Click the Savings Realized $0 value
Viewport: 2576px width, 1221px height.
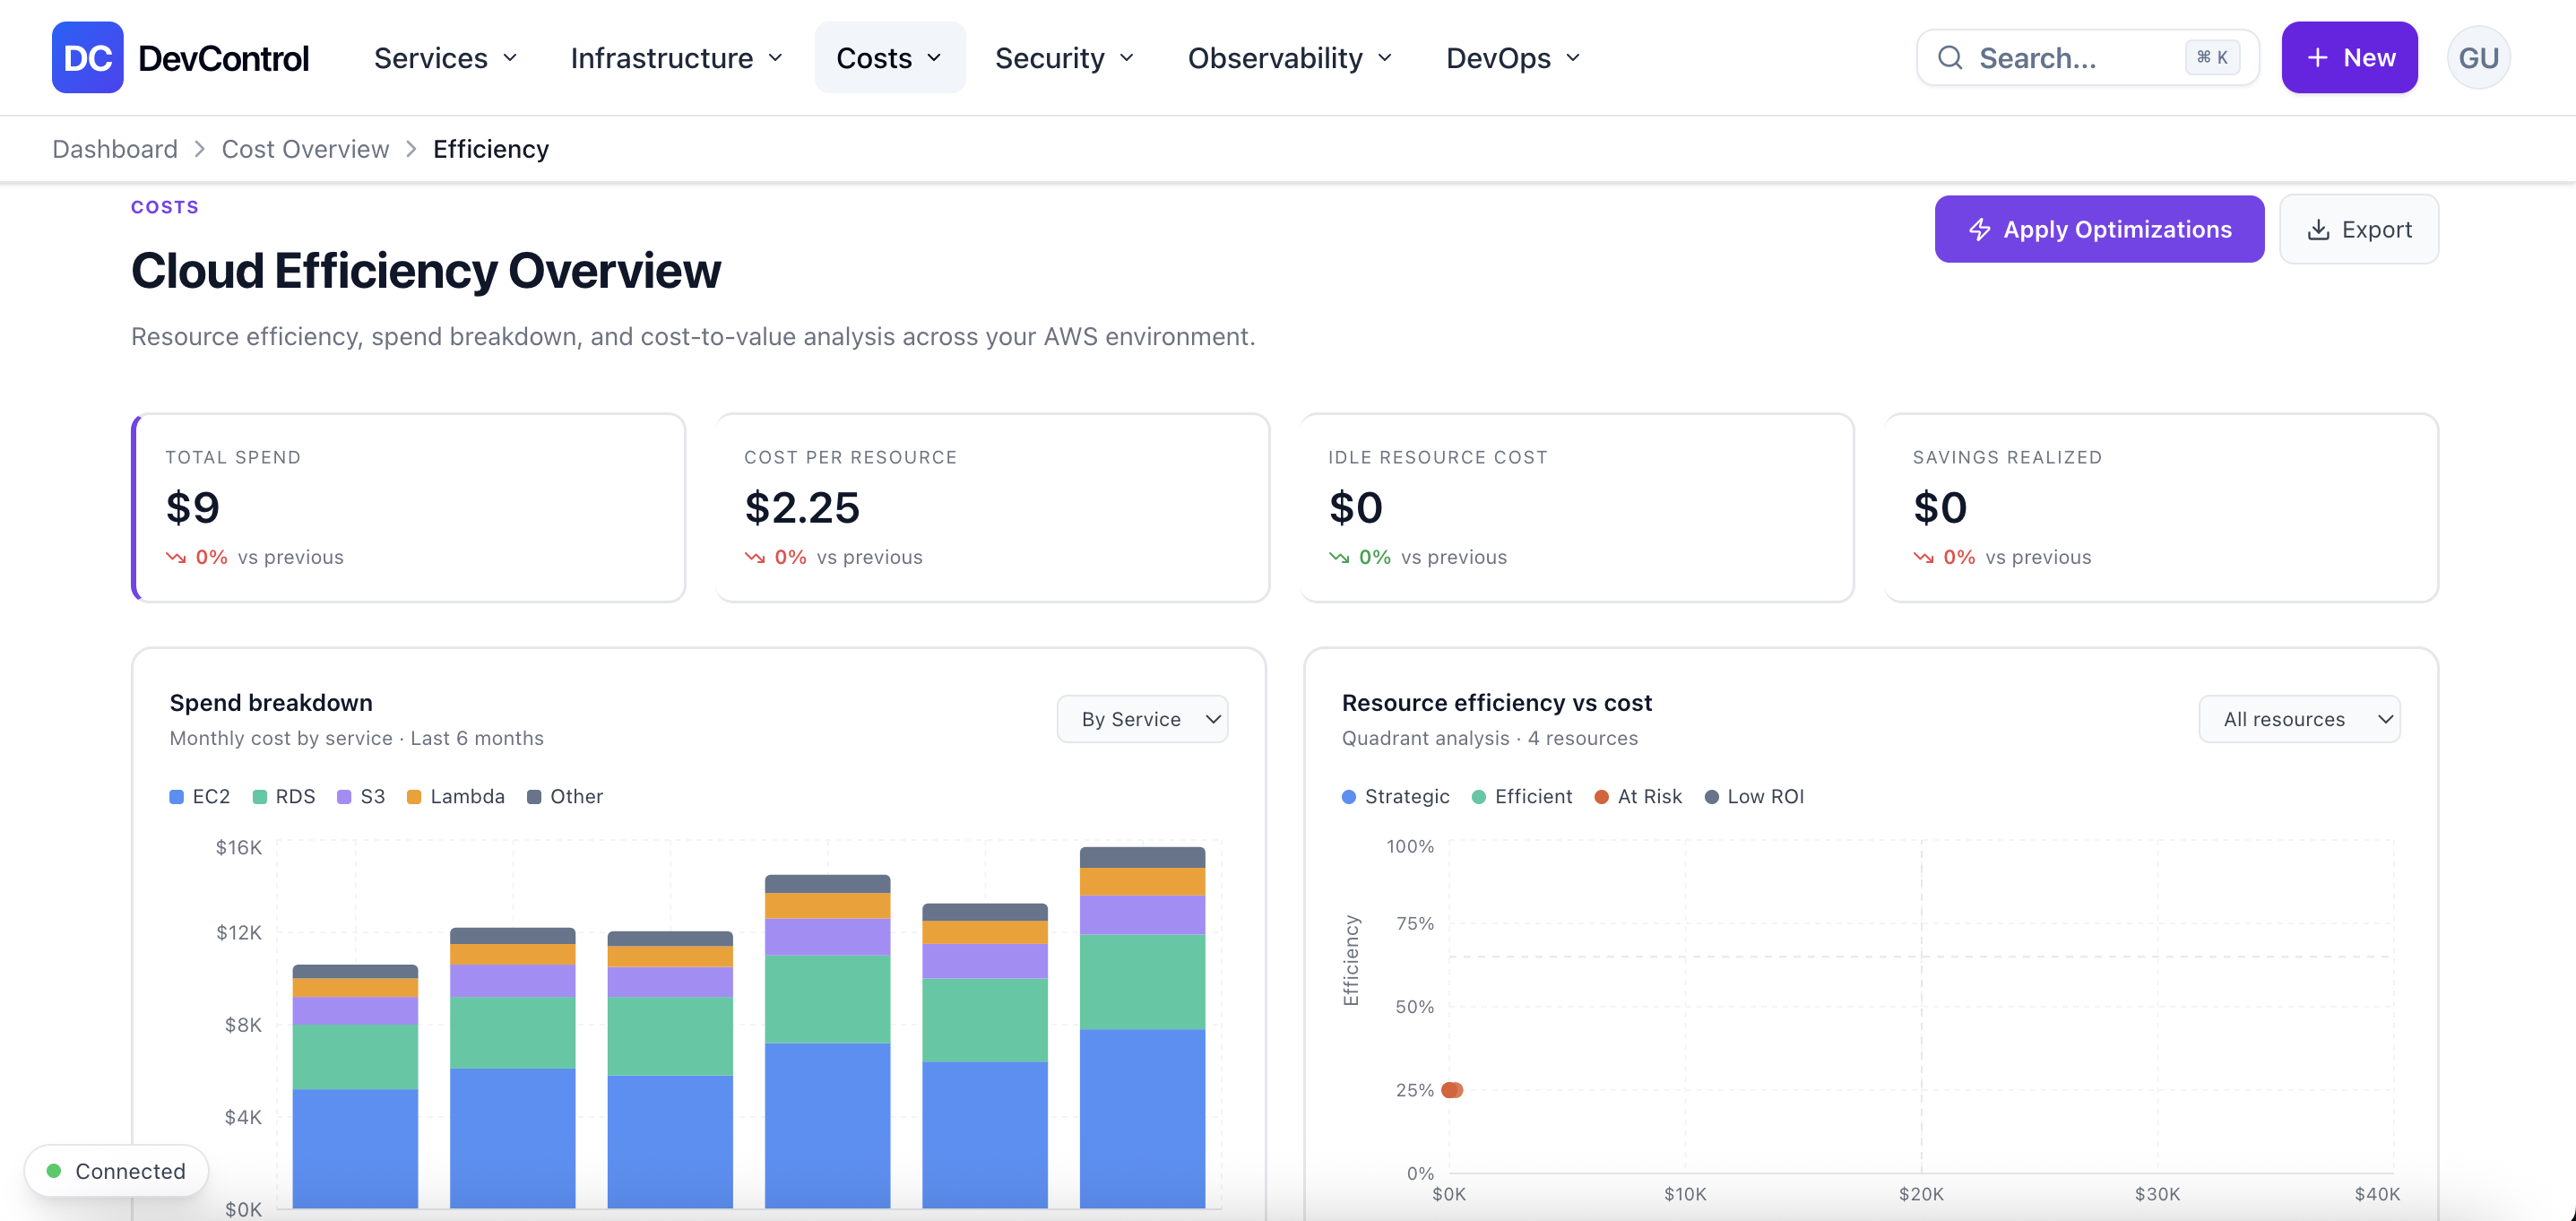click(1939, 508)
